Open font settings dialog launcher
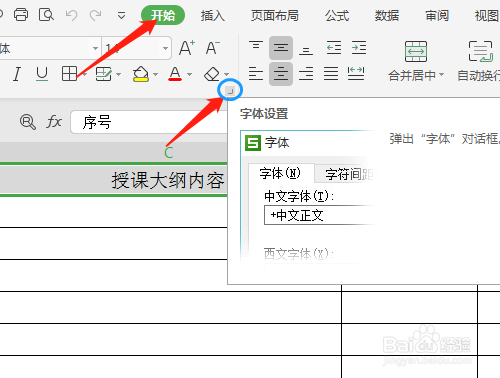Viewport: 500px width, 378px height. (x=230, y=90)
